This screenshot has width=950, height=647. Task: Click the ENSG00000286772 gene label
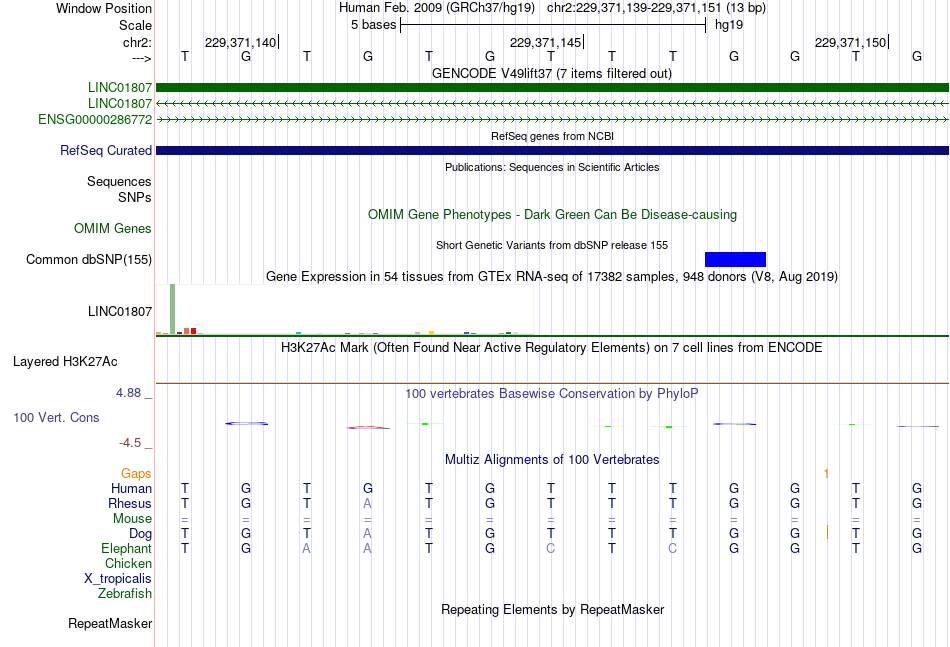pyautogui.click(x=95, y=120)
